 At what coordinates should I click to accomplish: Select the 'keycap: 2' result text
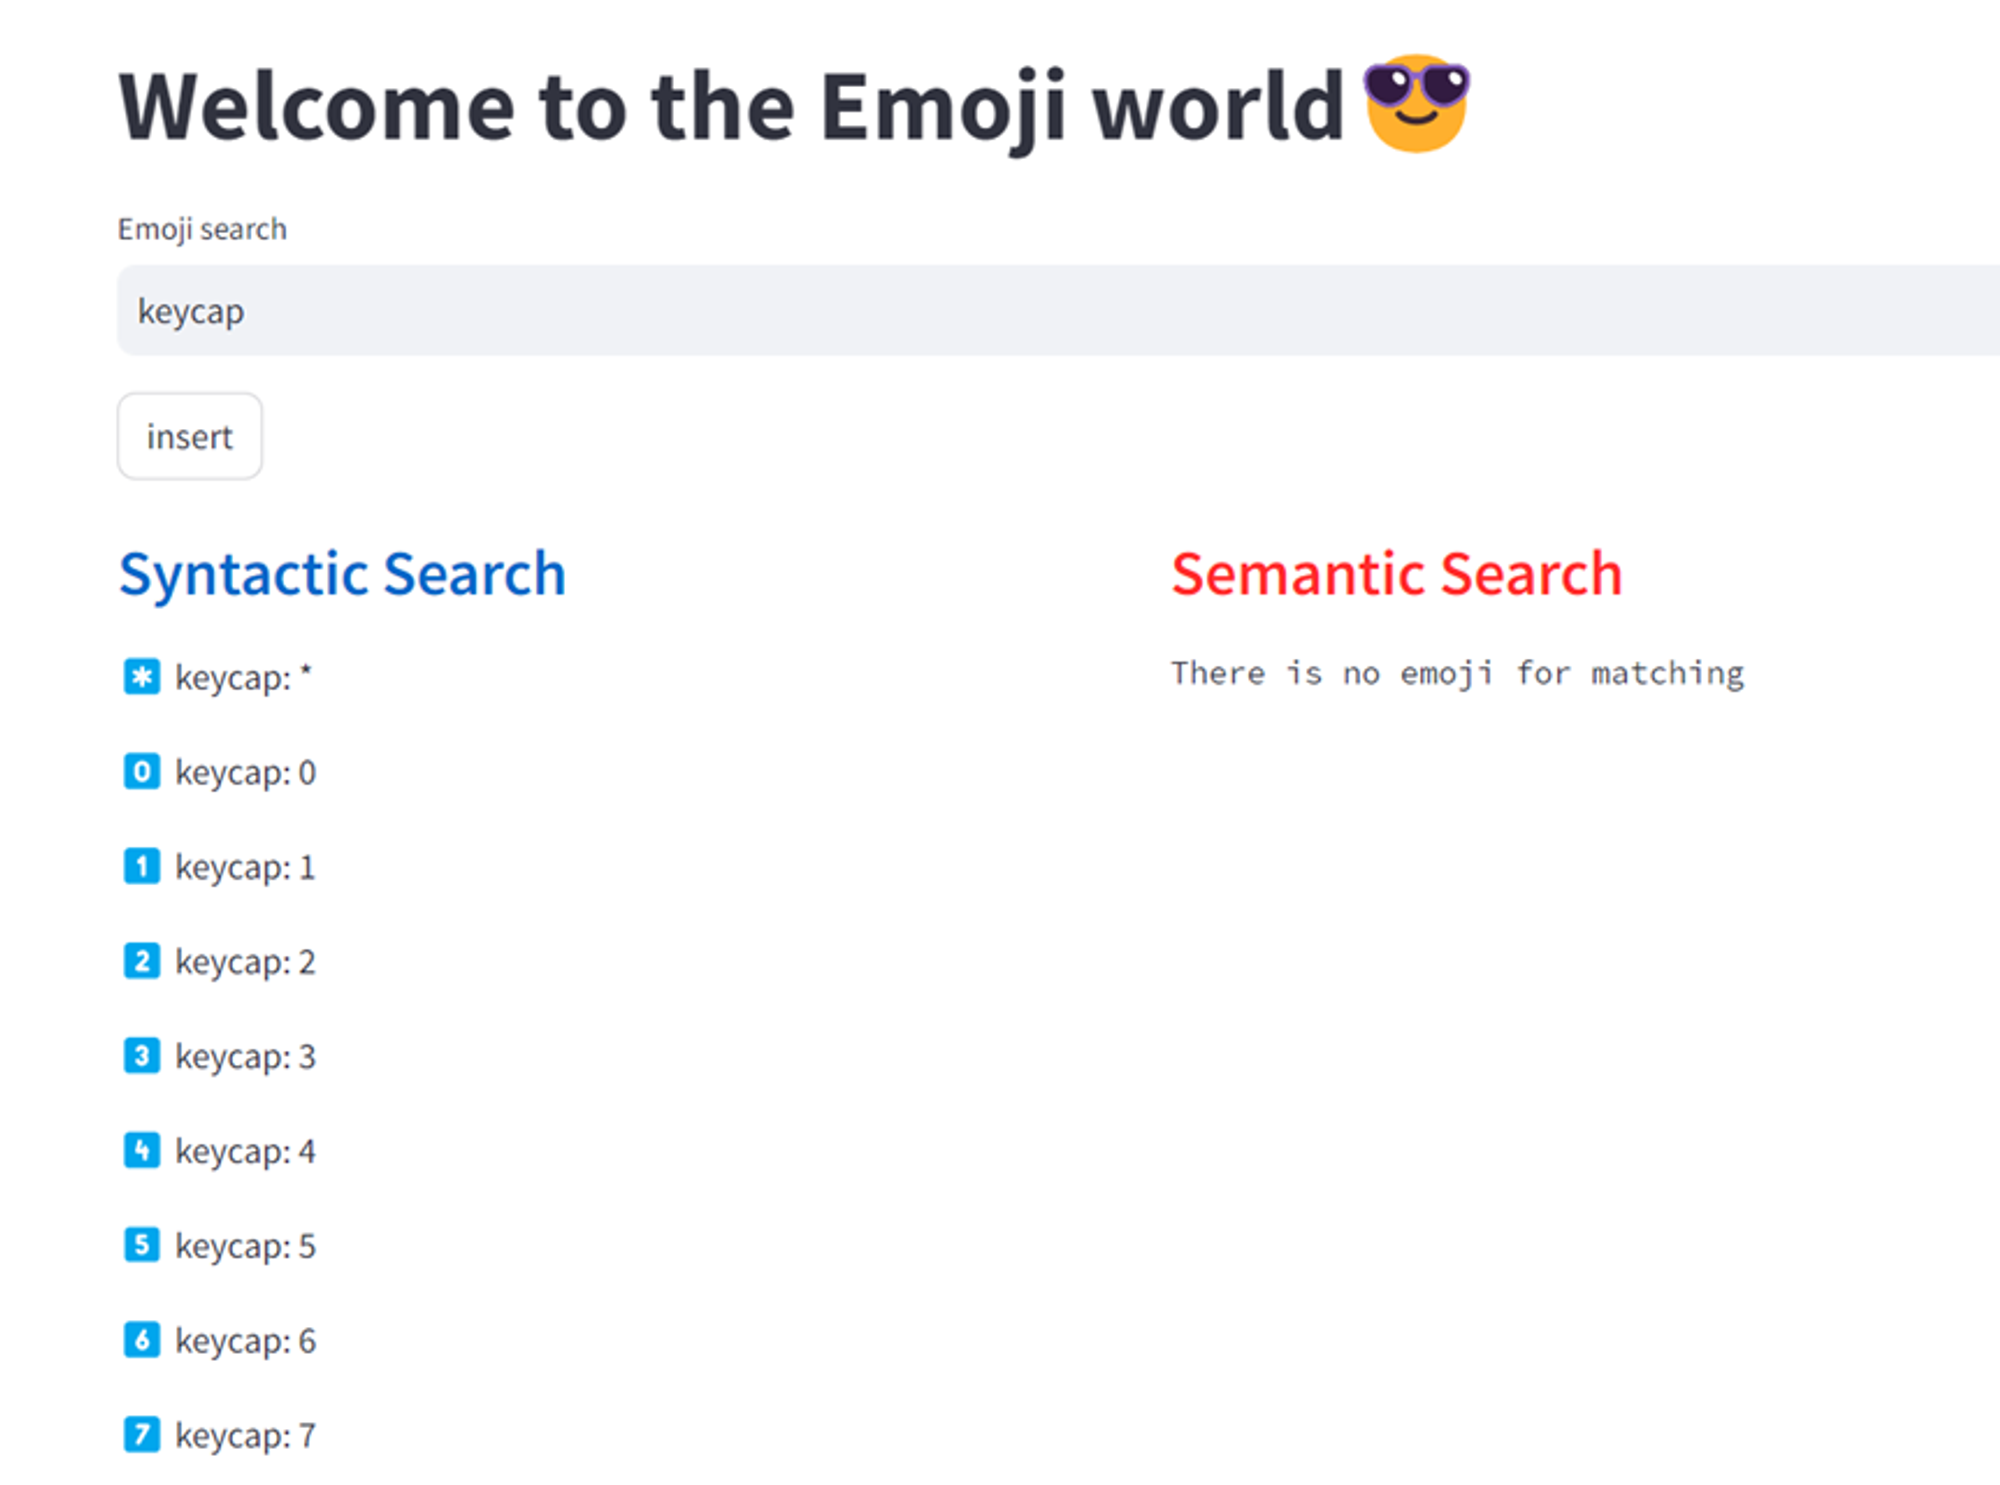[x=245, y=962]
